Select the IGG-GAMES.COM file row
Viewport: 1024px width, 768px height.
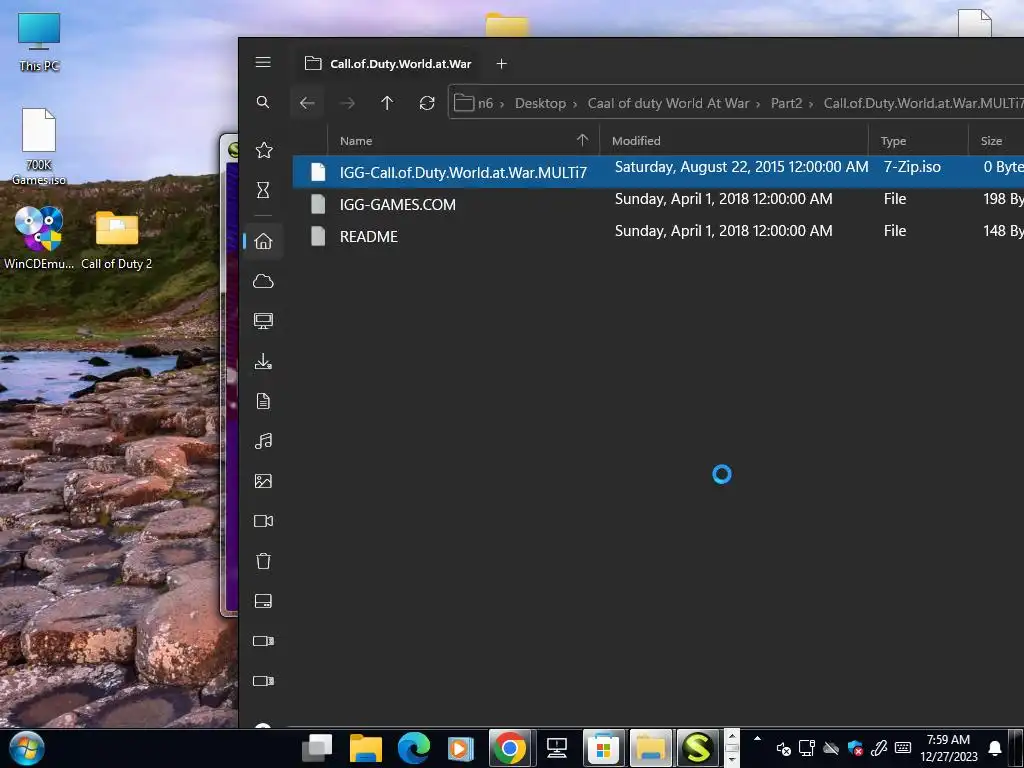658,204
